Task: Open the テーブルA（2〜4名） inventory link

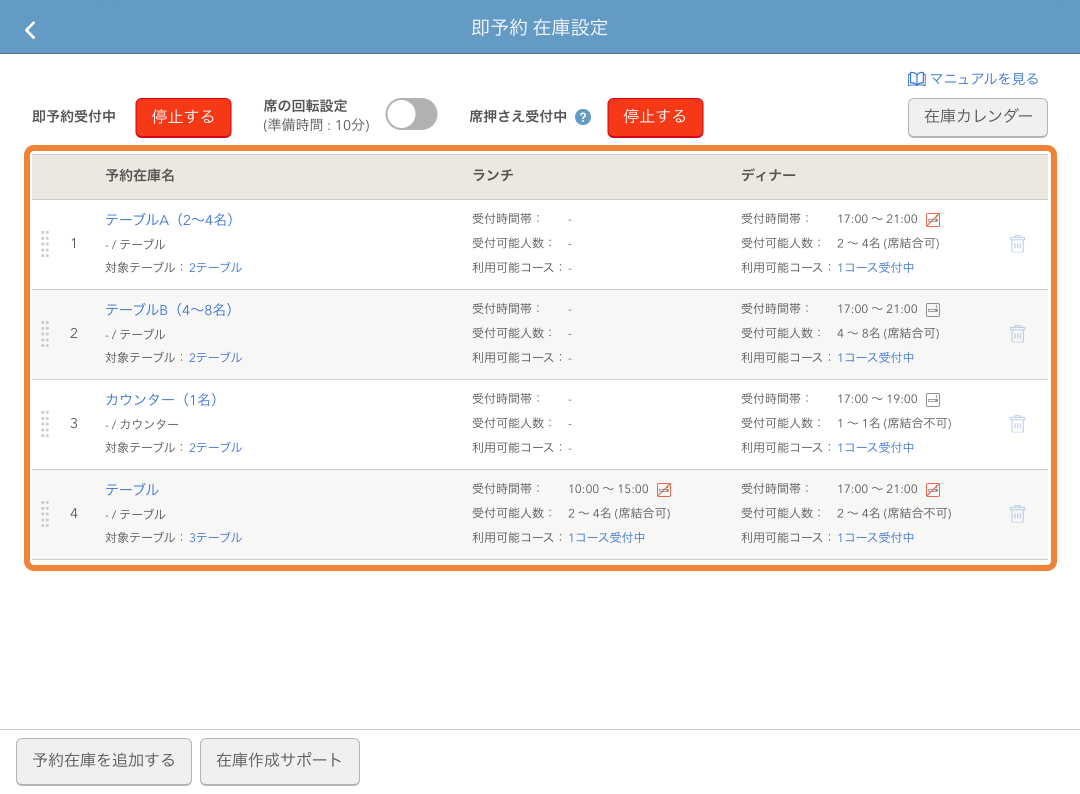Action: [170, 219]
